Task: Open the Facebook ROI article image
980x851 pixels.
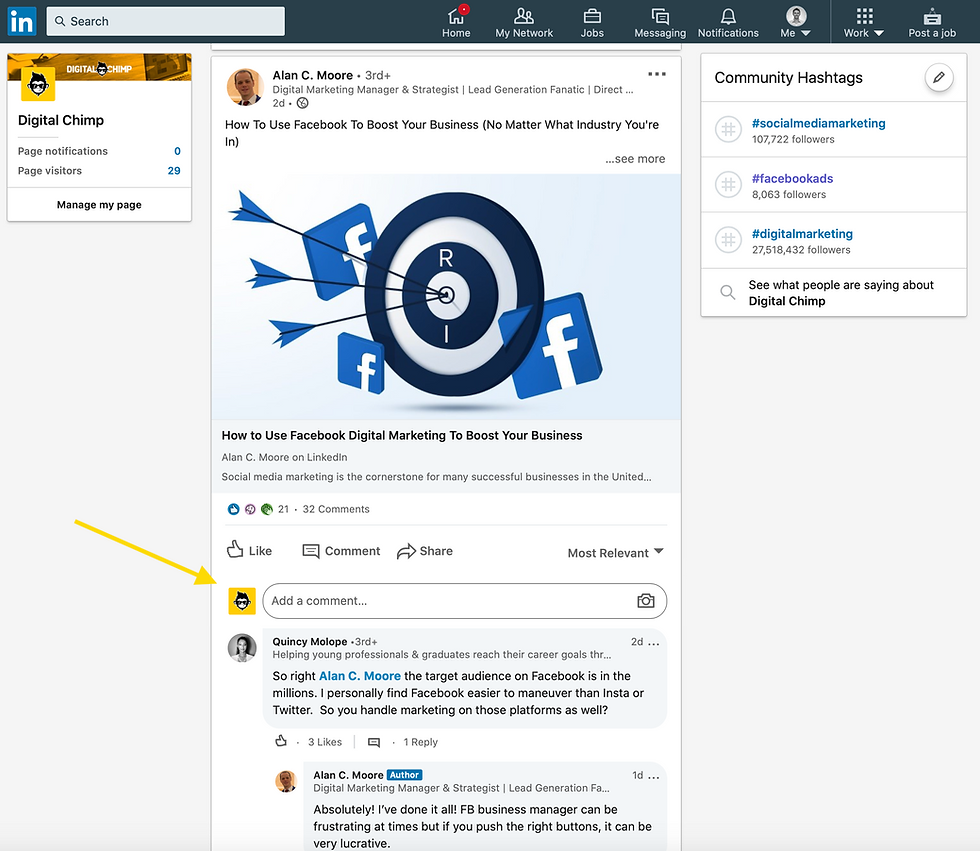Action: coord(446,297)
